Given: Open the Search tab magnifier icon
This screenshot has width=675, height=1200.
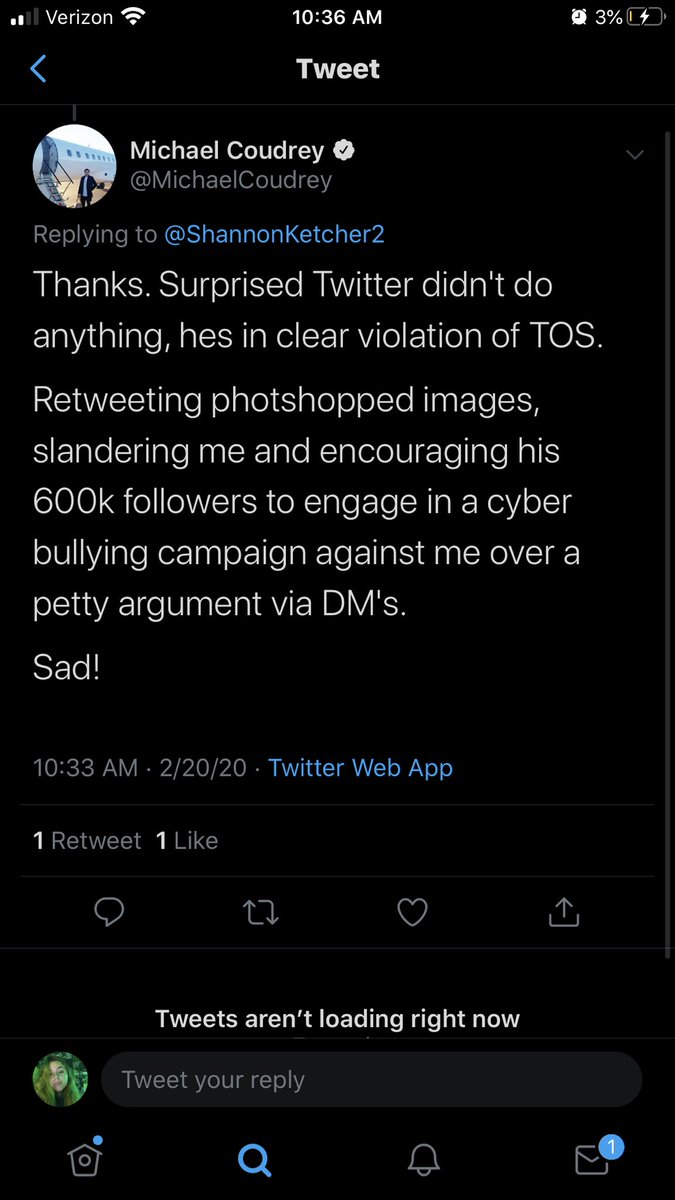Looking at the screenshot, I should tap(254, 1159).
